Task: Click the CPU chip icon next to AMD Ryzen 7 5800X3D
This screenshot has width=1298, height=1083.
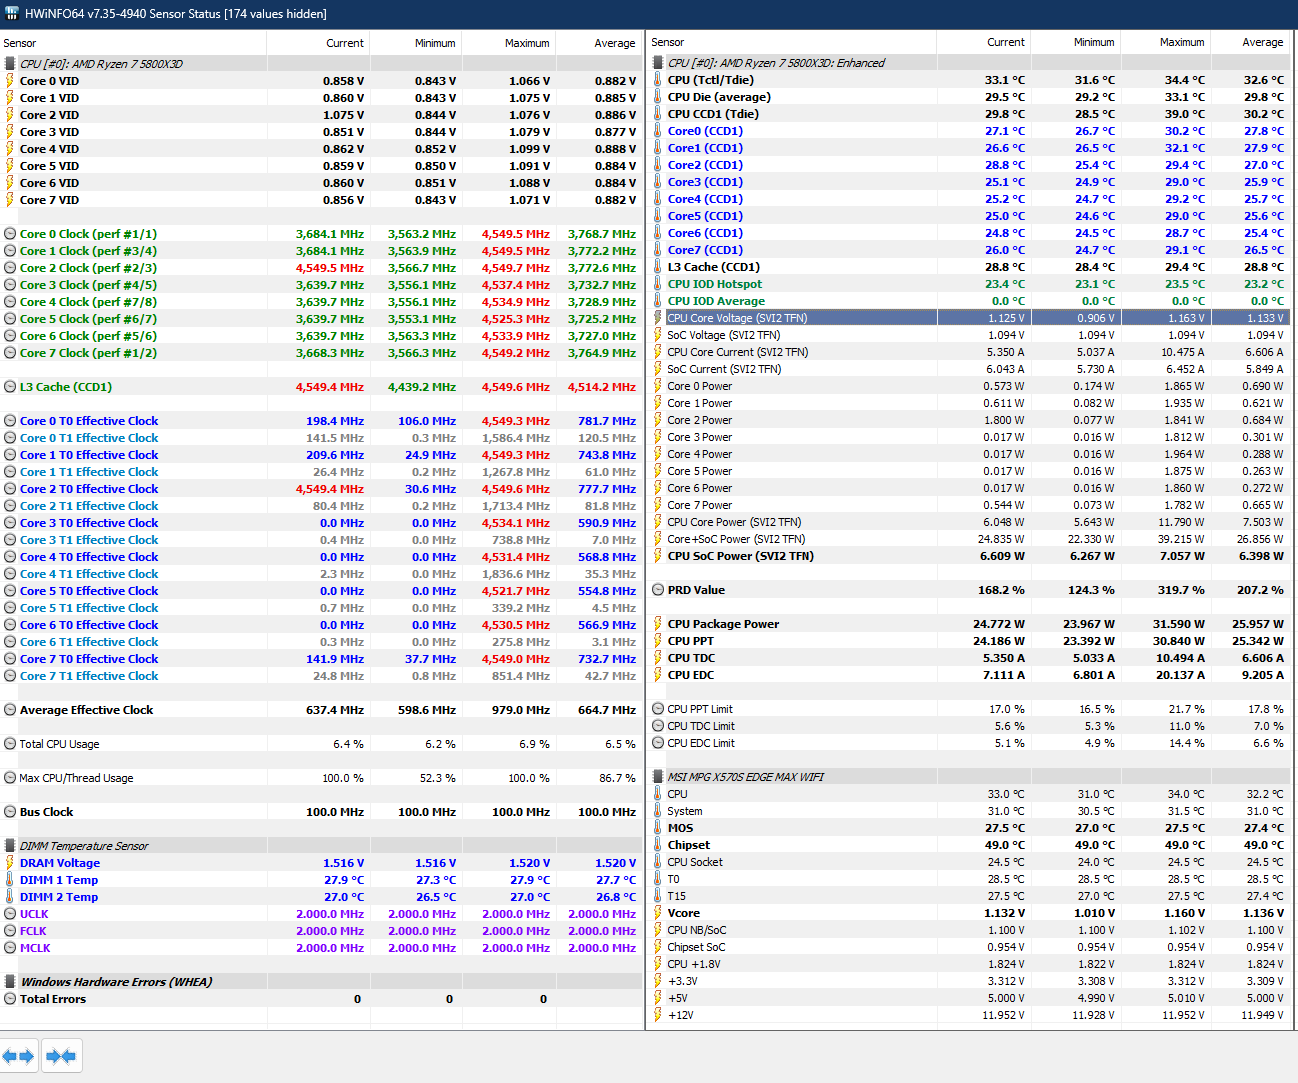Action: point(10,63)
